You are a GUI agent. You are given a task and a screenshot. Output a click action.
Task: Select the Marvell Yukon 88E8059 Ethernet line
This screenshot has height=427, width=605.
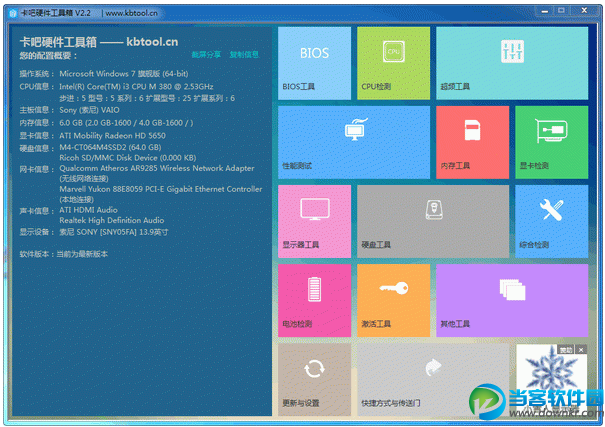point(161,189)
